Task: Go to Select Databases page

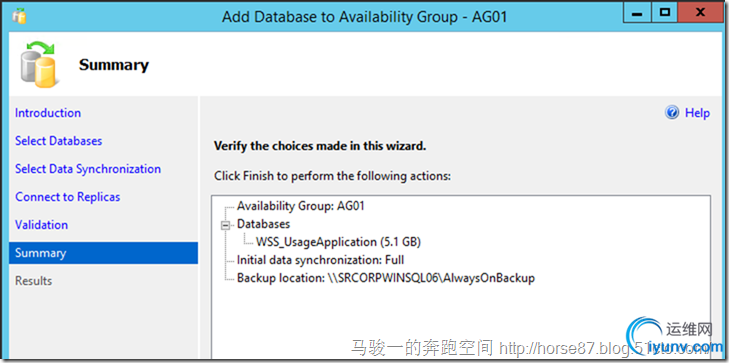Action: tap(59, 141)
